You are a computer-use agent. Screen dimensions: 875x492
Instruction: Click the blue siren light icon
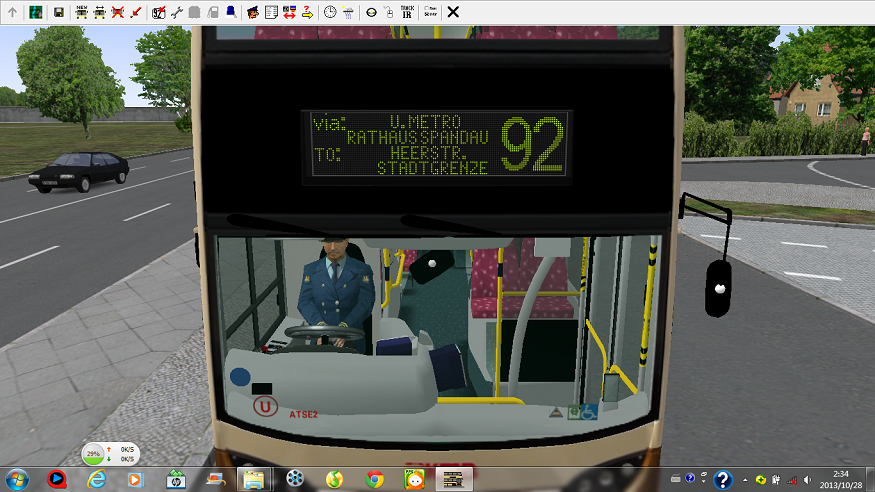click(230, 12)
